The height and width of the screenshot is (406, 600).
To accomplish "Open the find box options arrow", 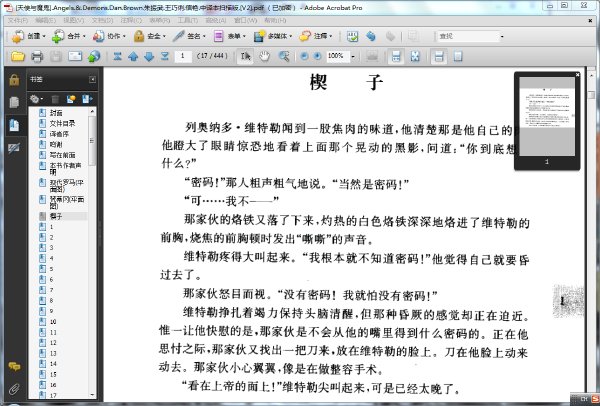I will [502, 37].
